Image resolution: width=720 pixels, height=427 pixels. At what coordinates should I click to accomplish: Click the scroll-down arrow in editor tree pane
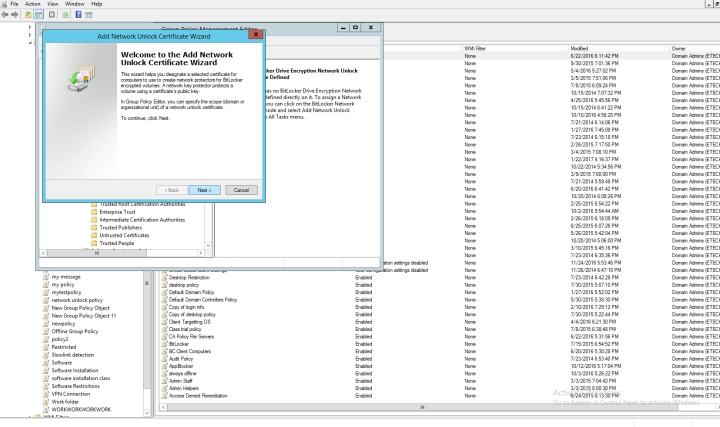[208, 246]
